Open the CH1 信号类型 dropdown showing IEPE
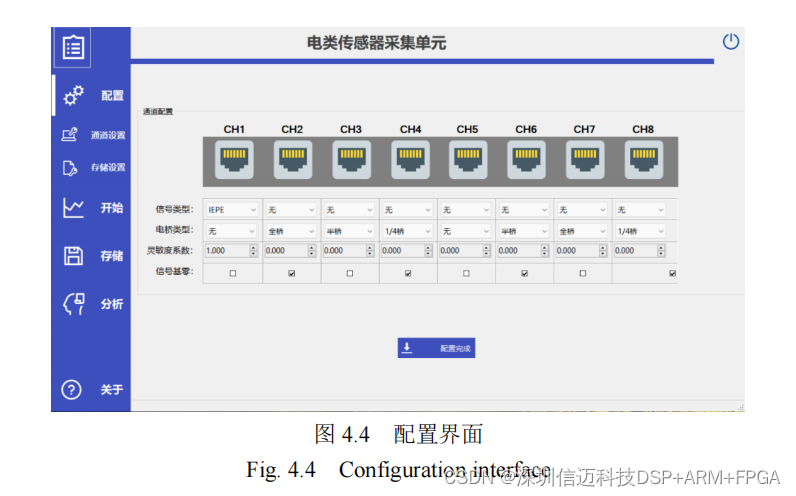This screenshot has width=796, height=496. coord(232,210)
